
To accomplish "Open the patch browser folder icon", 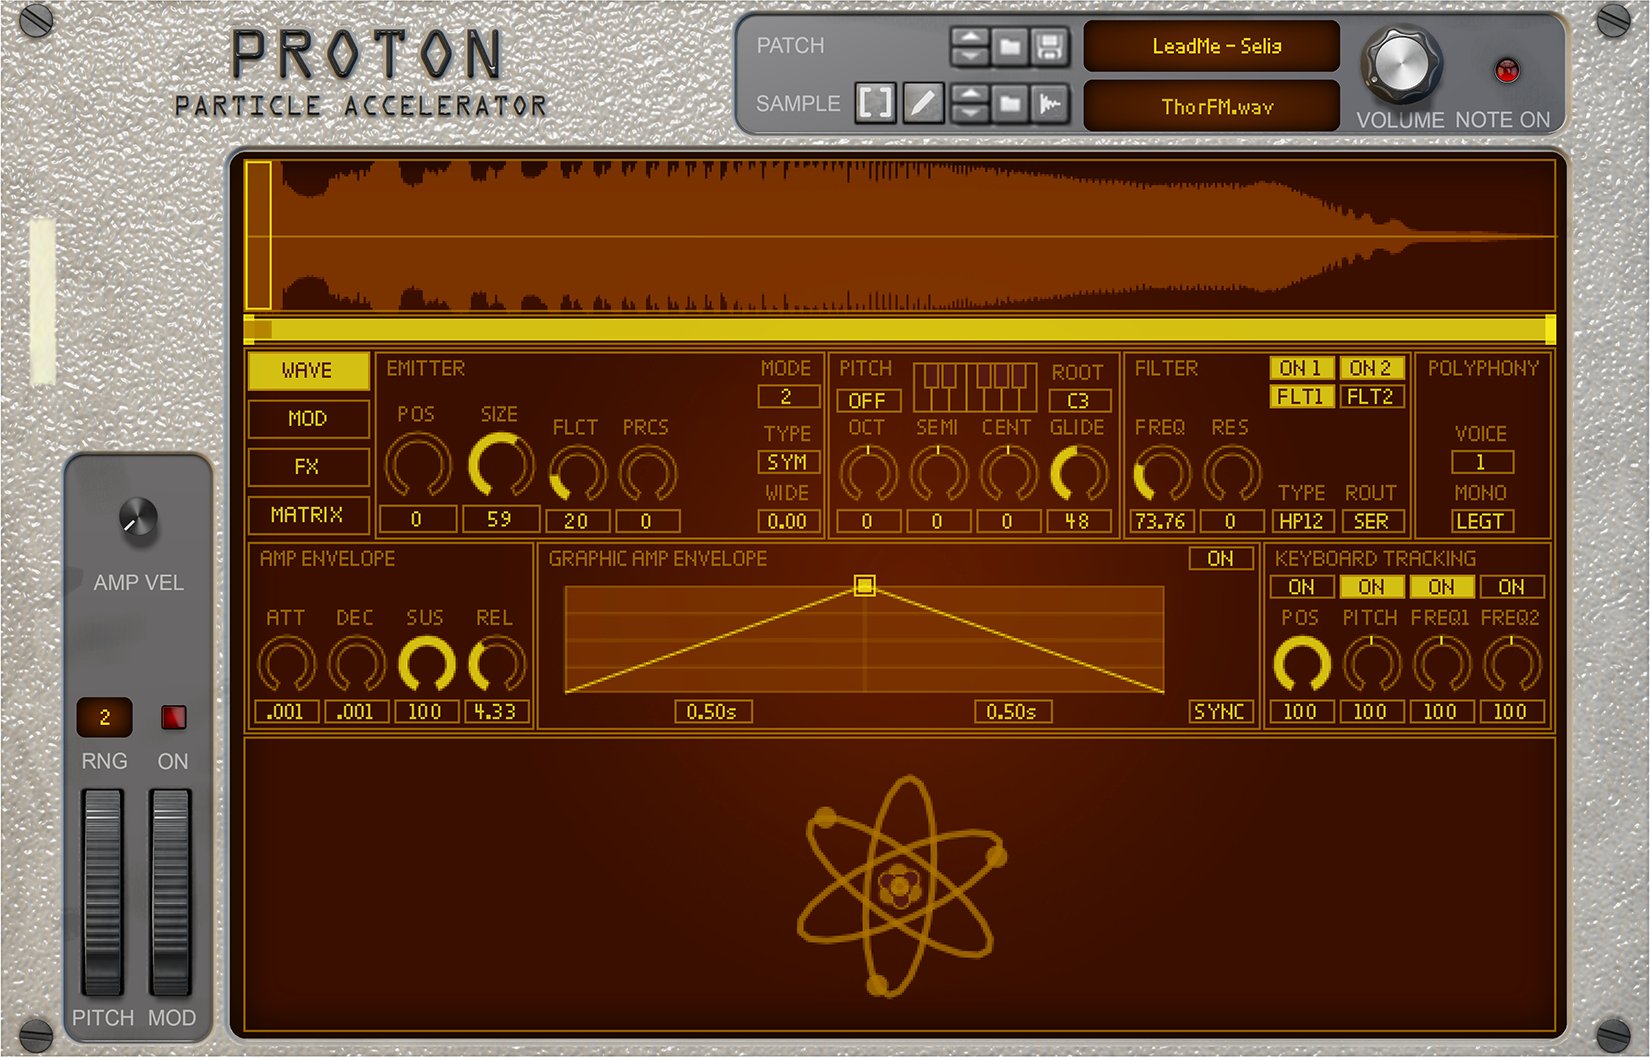I will click(x=1010, y=46).
